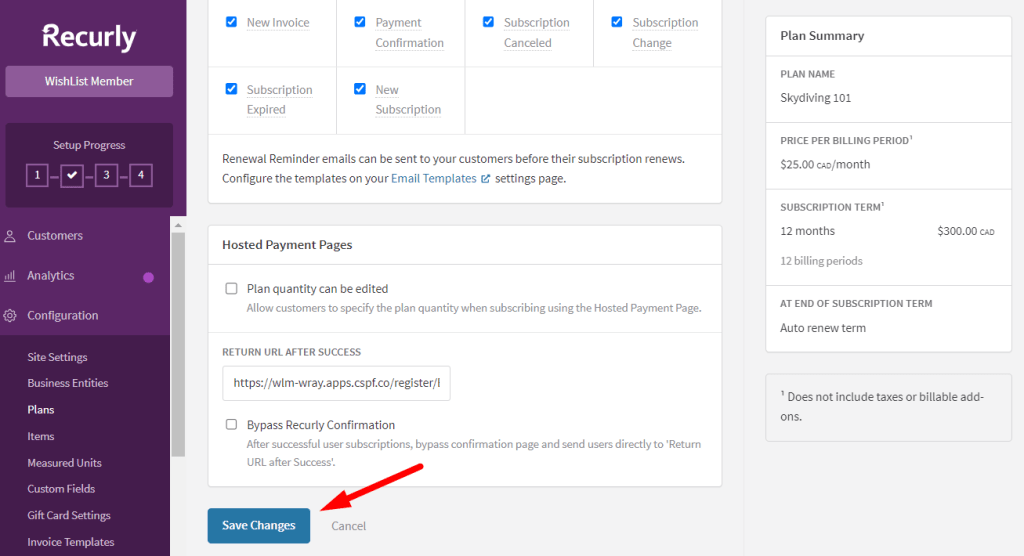Screen dimensions: 1024x556
Task: Open the WishList Member site switcher
Action: coord(89,81)
